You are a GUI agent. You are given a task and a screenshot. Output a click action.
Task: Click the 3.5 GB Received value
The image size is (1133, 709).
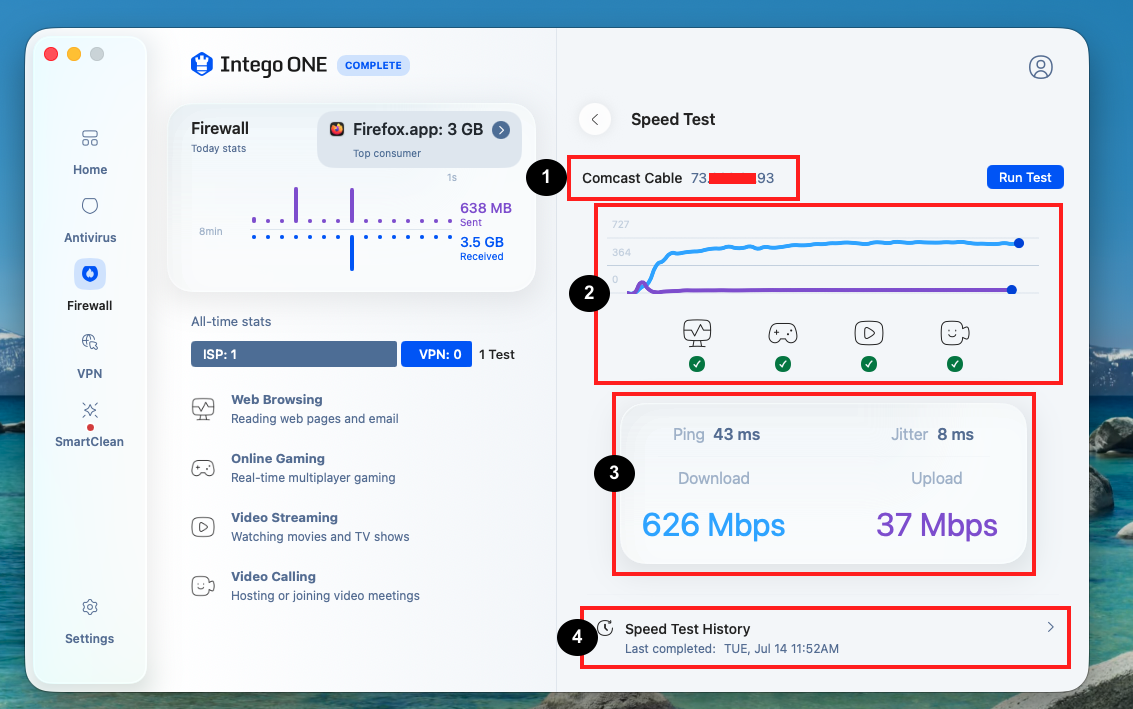pyautogui.click(x=482, y=242)
